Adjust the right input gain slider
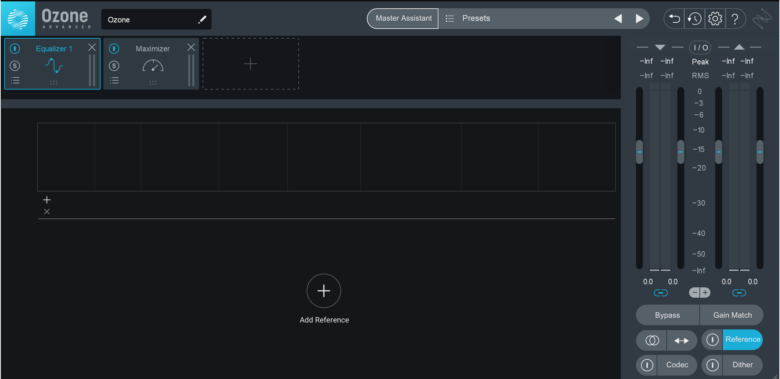This screenshot has width=780, height=379. (x=681, y=152)
